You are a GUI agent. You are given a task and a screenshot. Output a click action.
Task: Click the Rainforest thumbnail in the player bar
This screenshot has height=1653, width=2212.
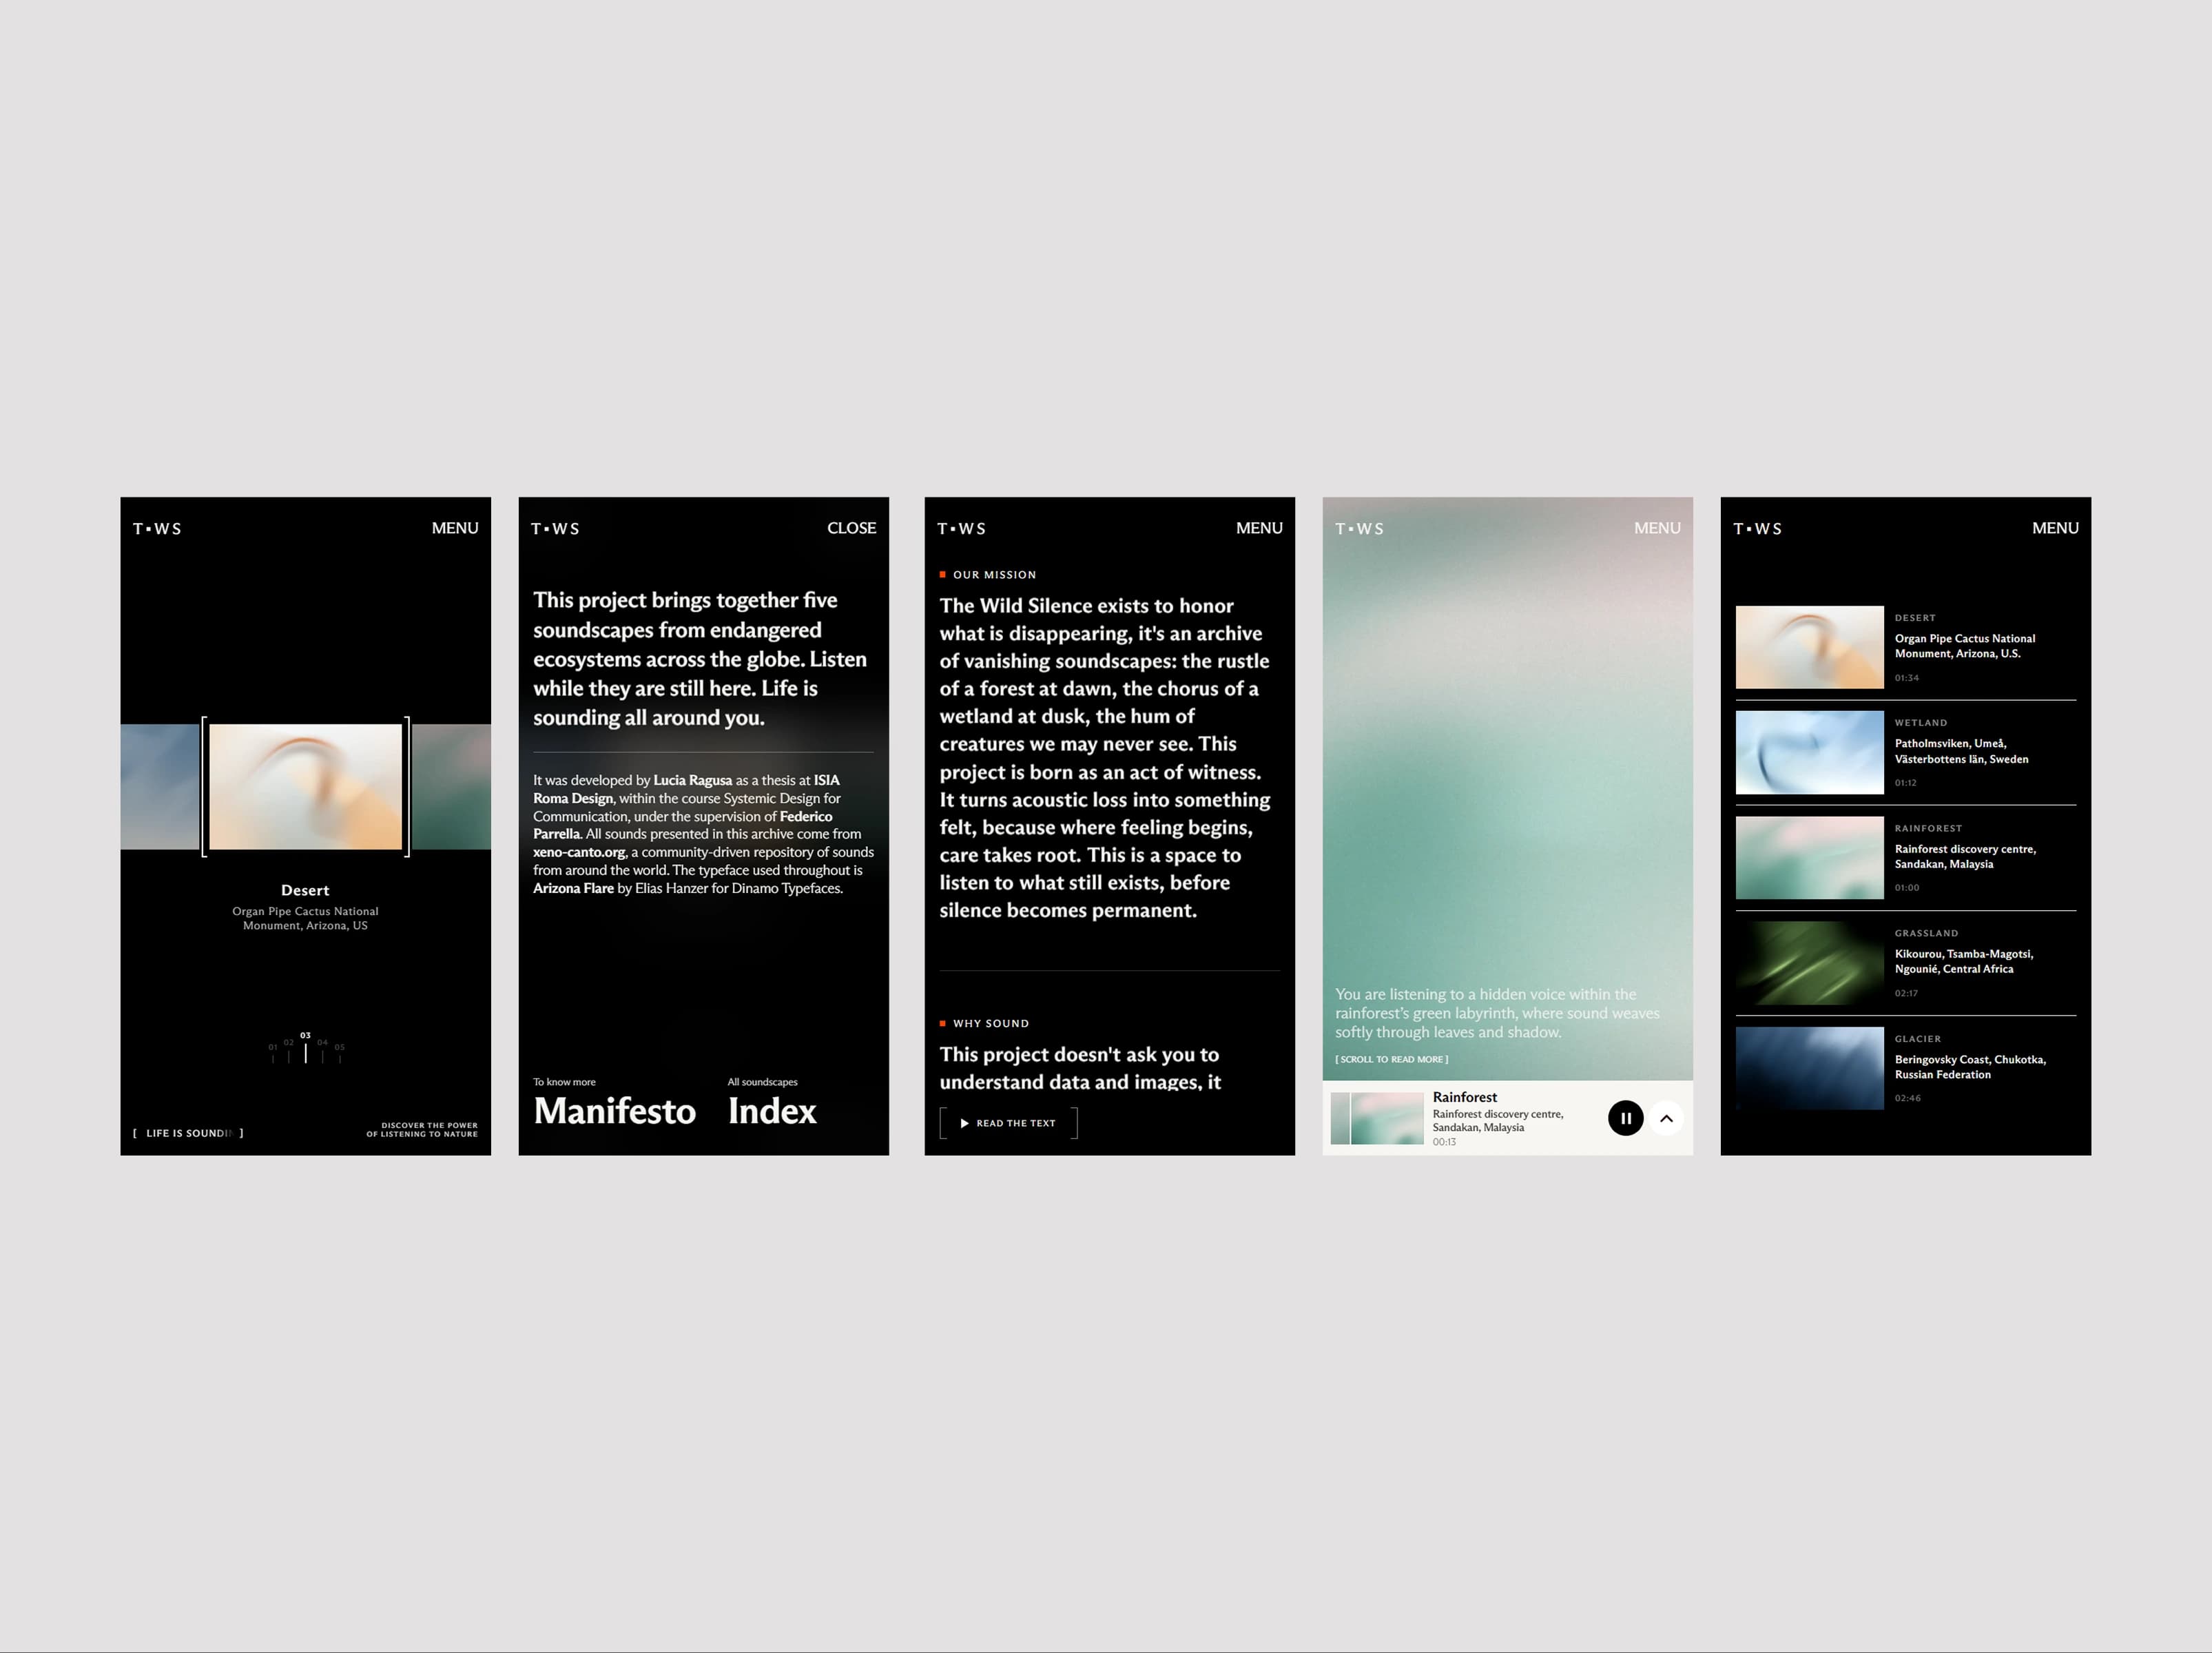click(x=1377, y=1118)
